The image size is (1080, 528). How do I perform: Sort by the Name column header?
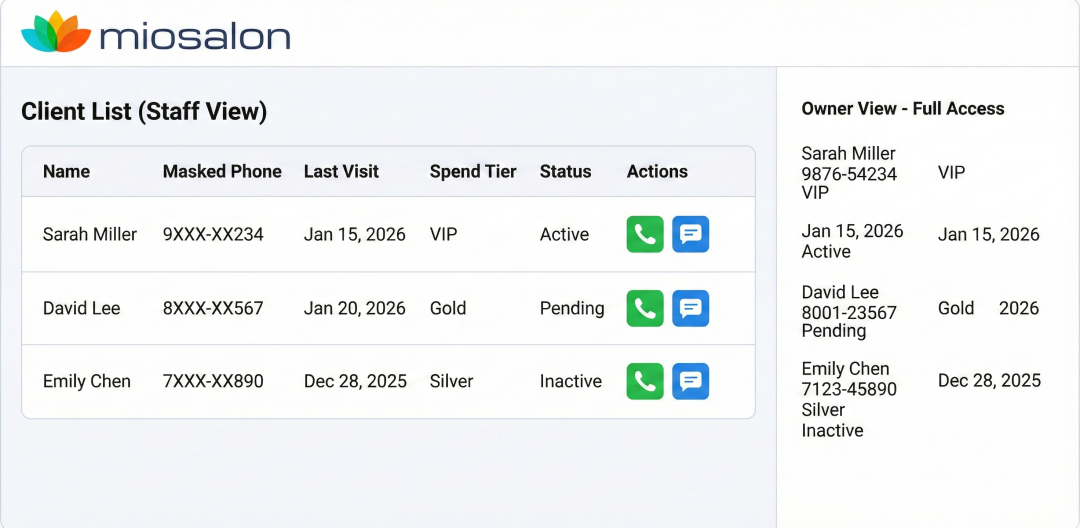66,172
